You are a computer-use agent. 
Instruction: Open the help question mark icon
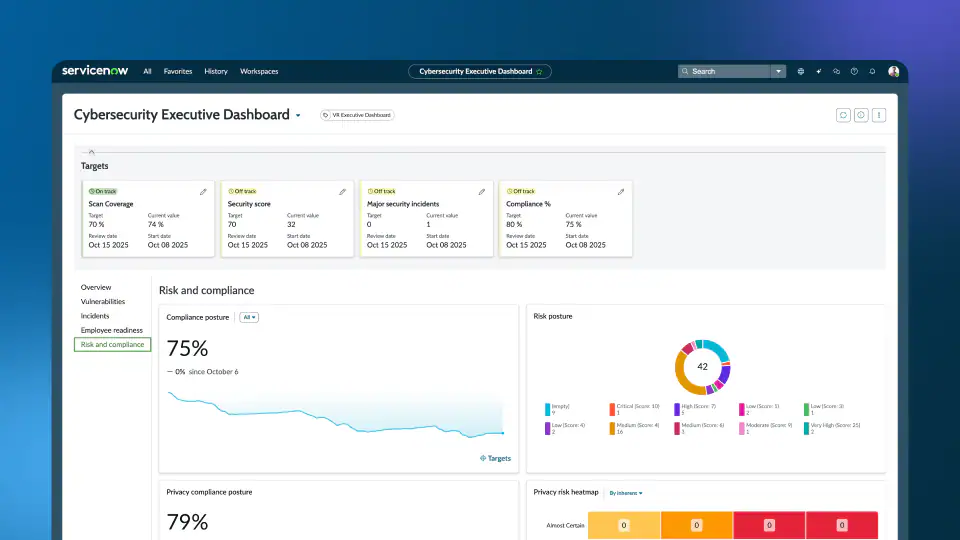click(854, 72)
